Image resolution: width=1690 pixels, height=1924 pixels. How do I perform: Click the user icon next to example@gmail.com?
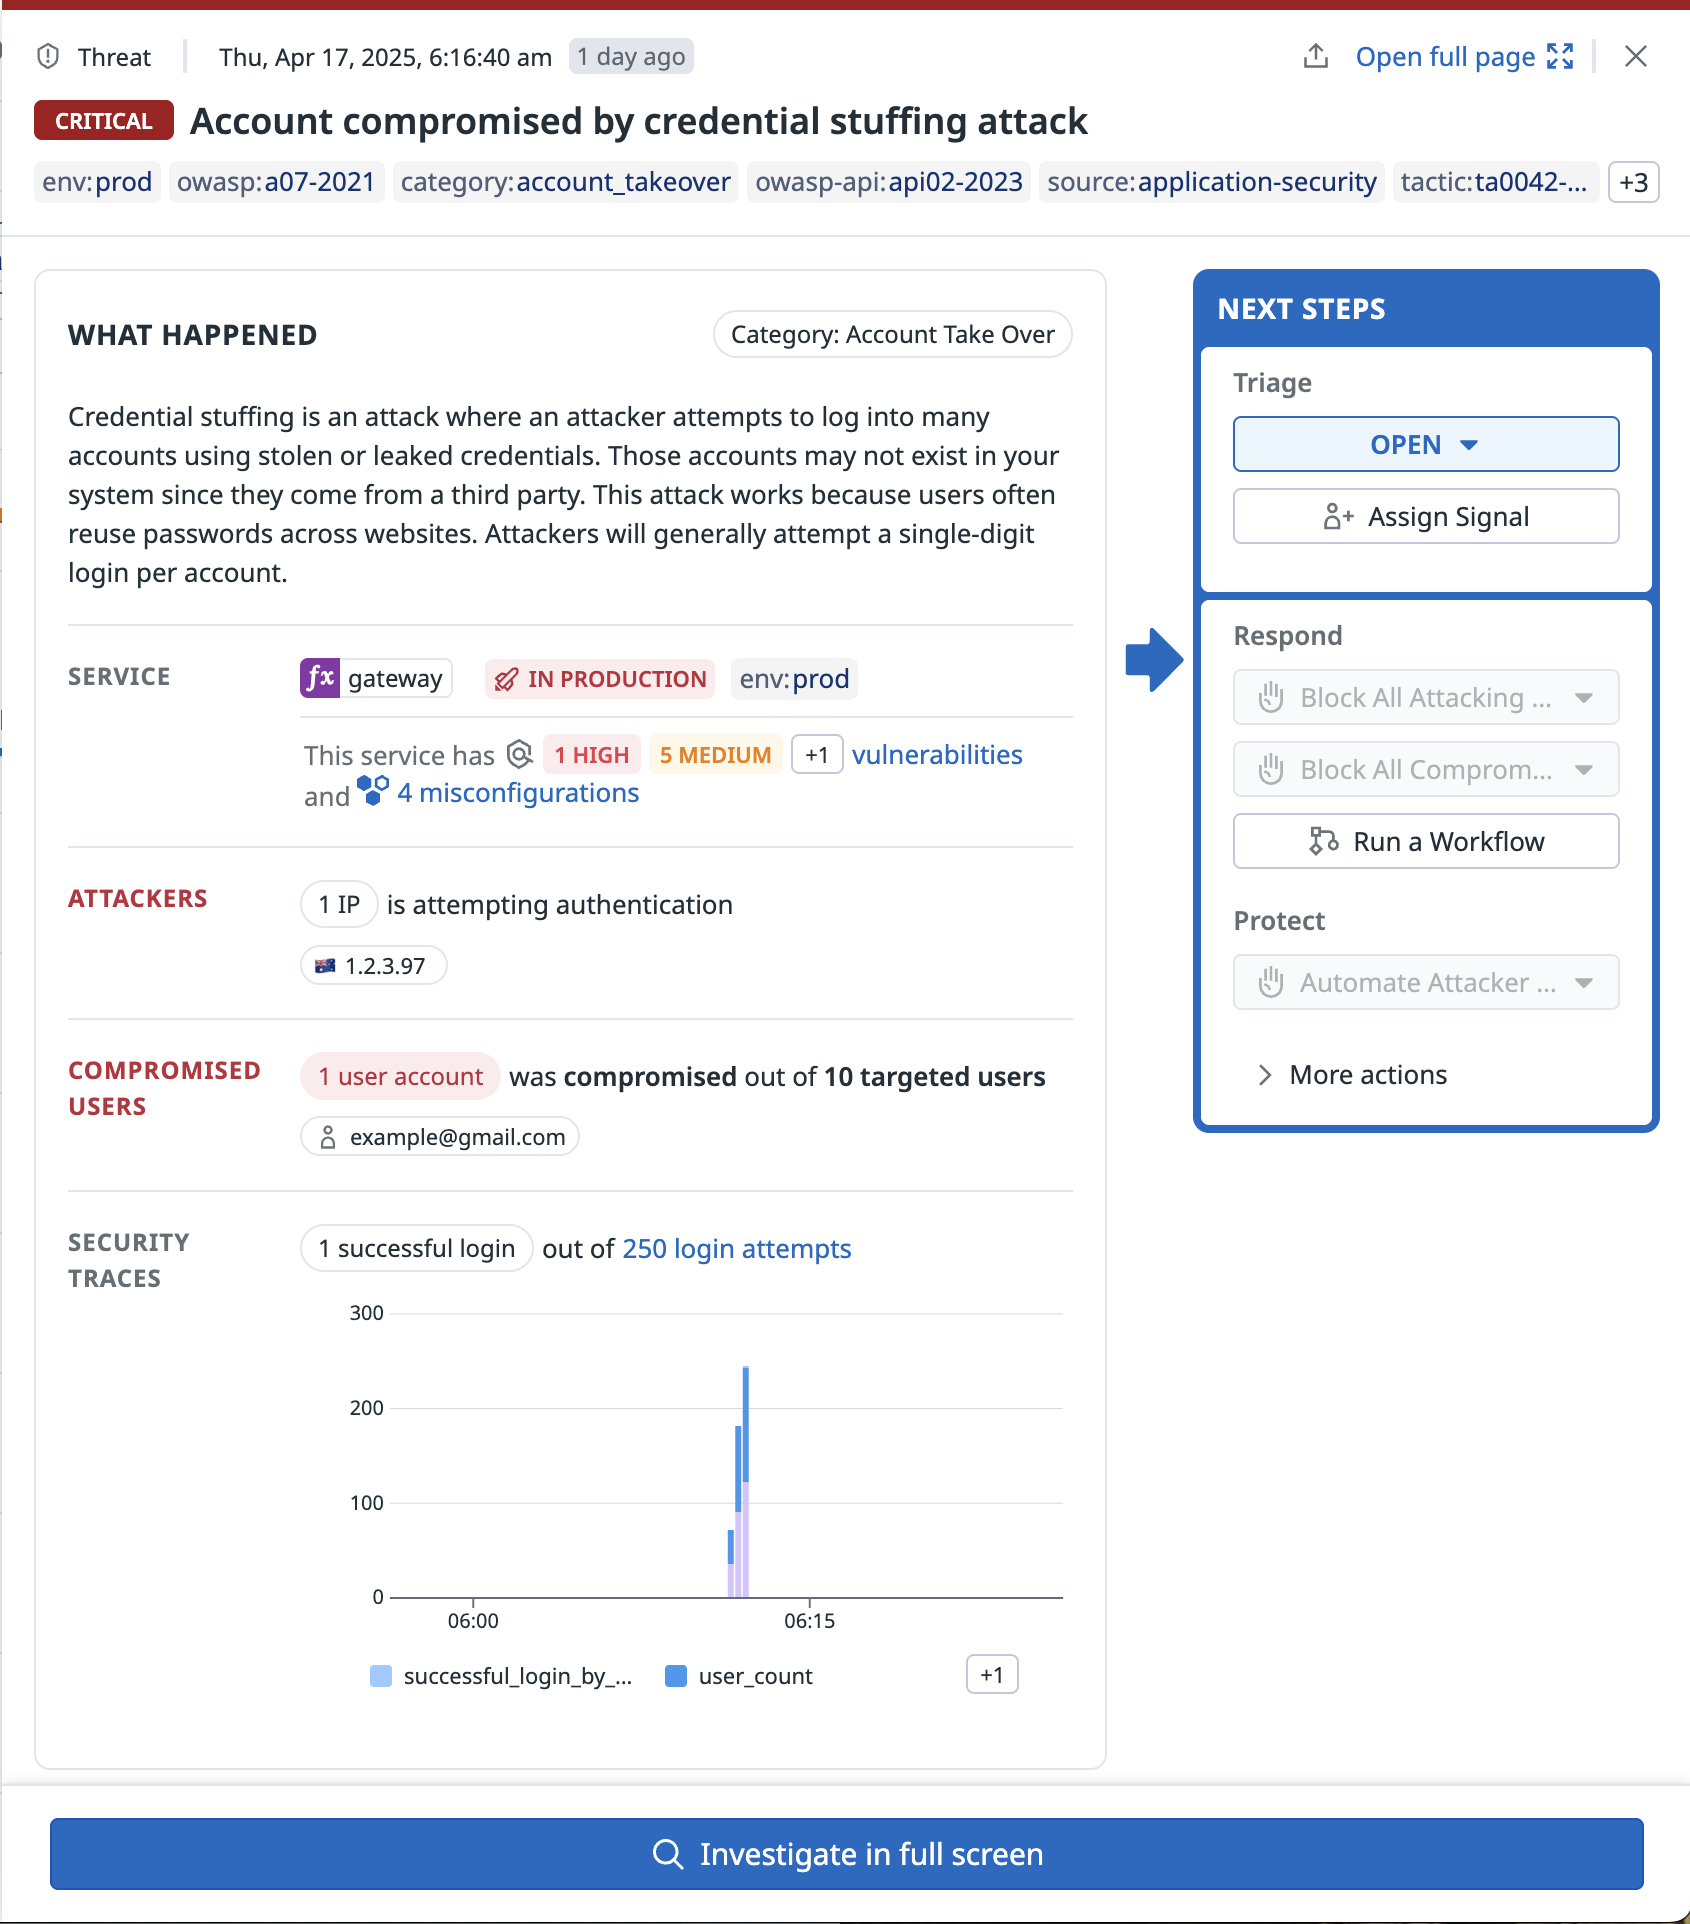(x=327, y=1137)
